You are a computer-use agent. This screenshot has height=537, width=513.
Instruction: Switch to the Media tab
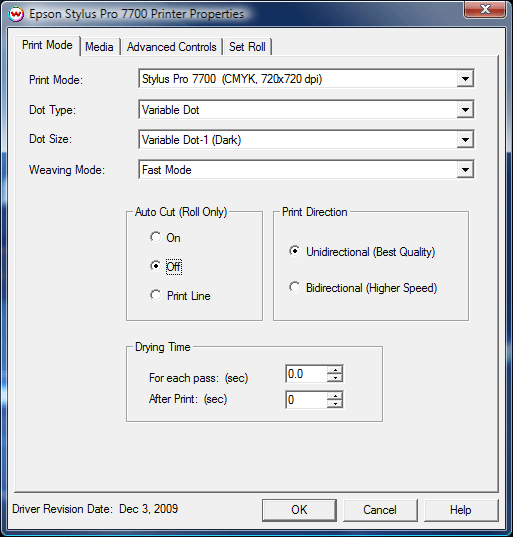[x=99, y=47]
